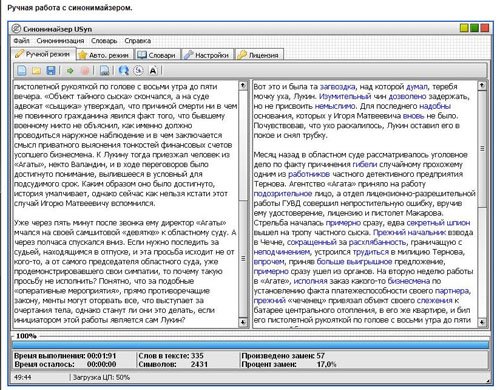Click the green maximize window button

pos(474,28)
